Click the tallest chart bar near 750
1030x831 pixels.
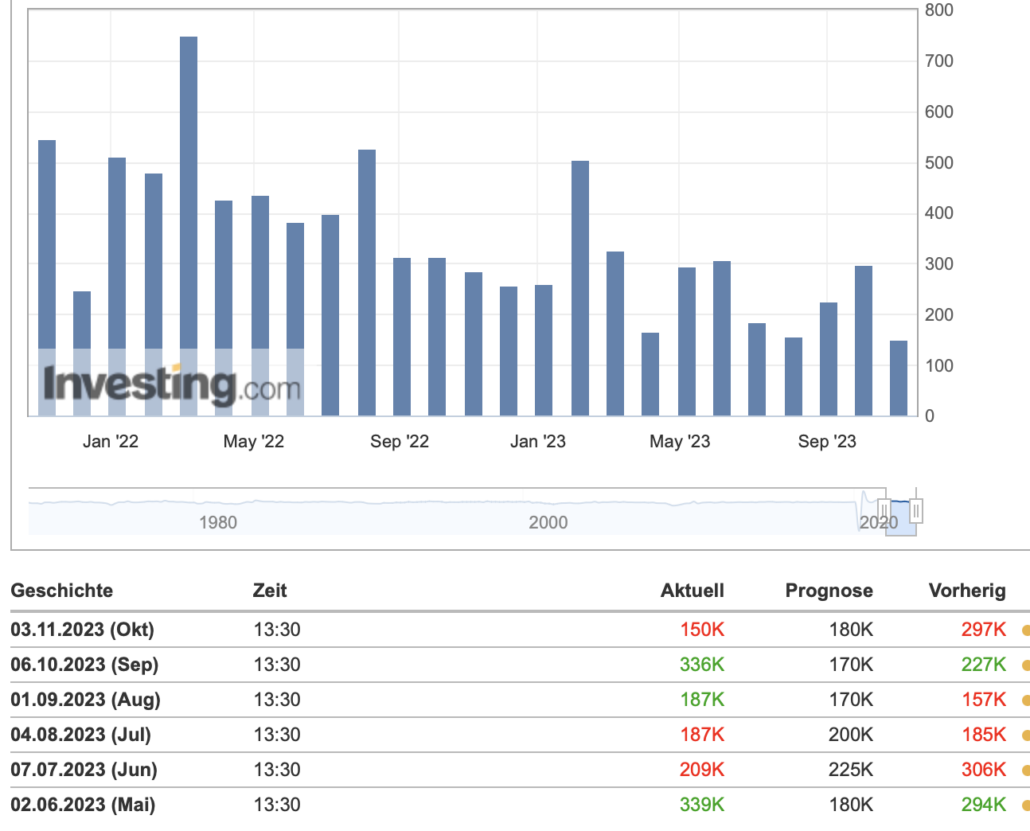[189, 226]
